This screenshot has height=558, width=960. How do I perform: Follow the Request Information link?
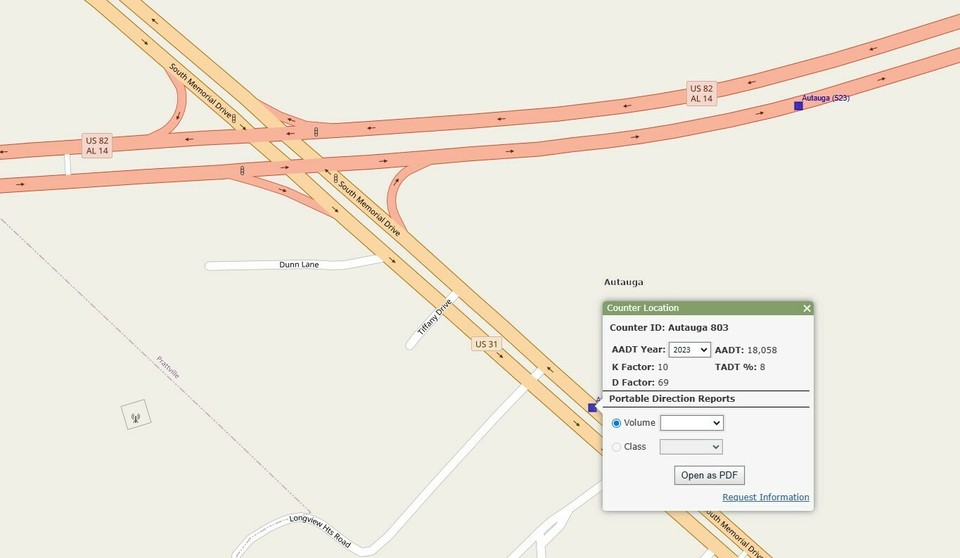[x=765, y=497]
